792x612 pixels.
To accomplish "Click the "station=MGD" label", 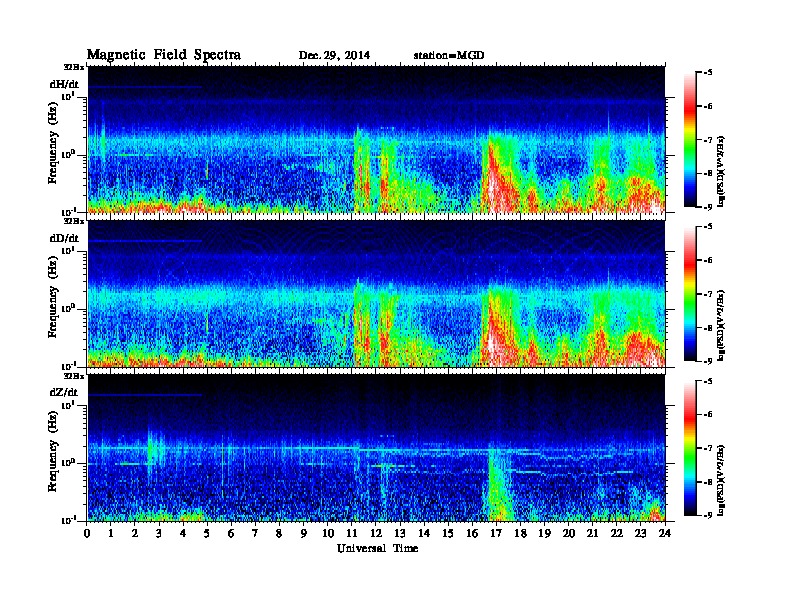I will point(449,55).
